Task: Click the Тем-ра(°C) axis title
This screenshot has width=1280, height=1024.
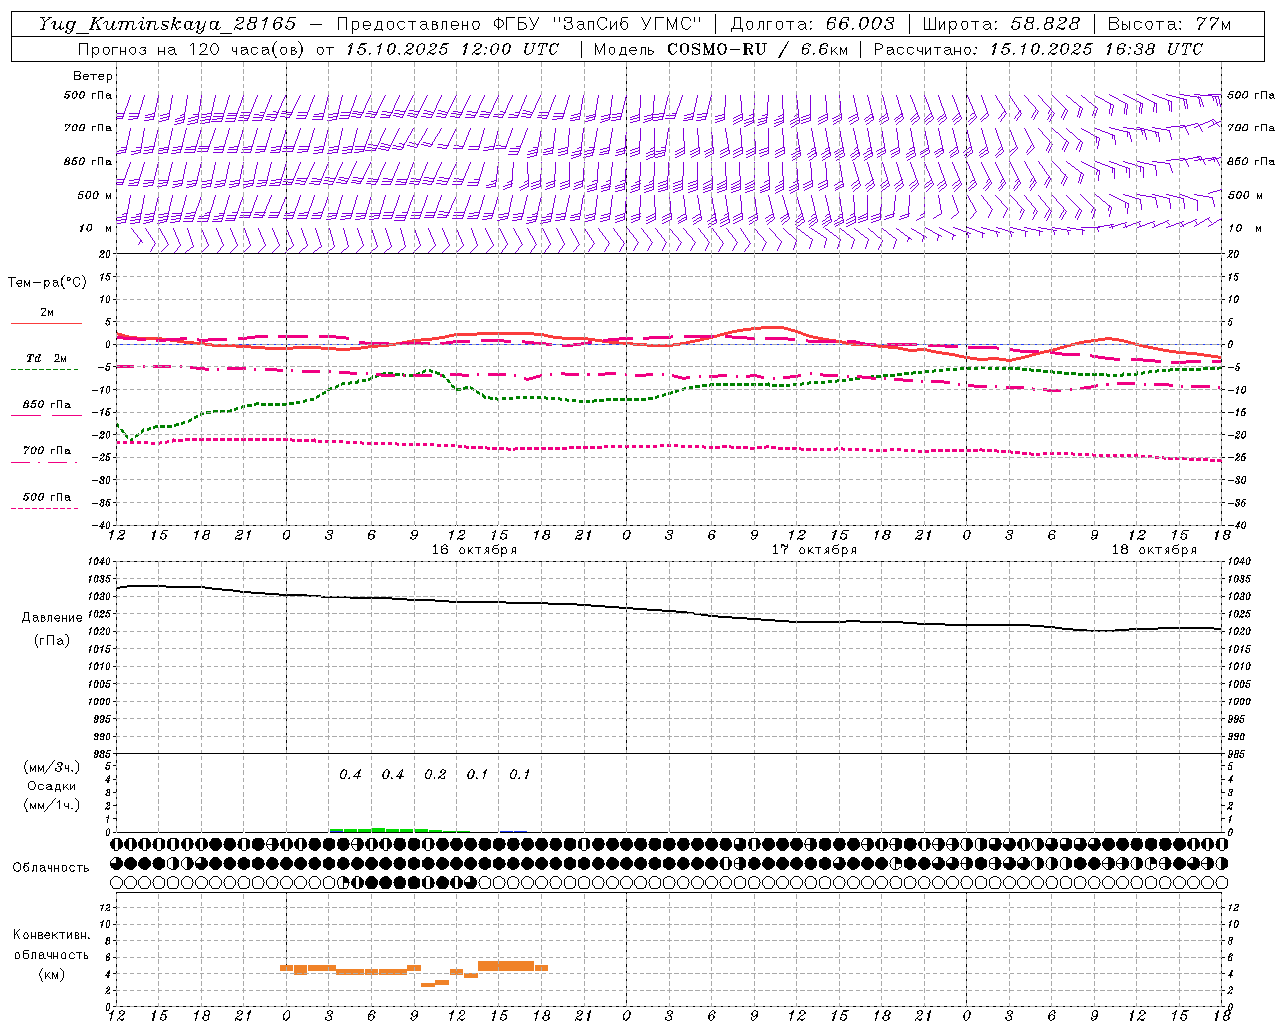Action: [47, 283]
